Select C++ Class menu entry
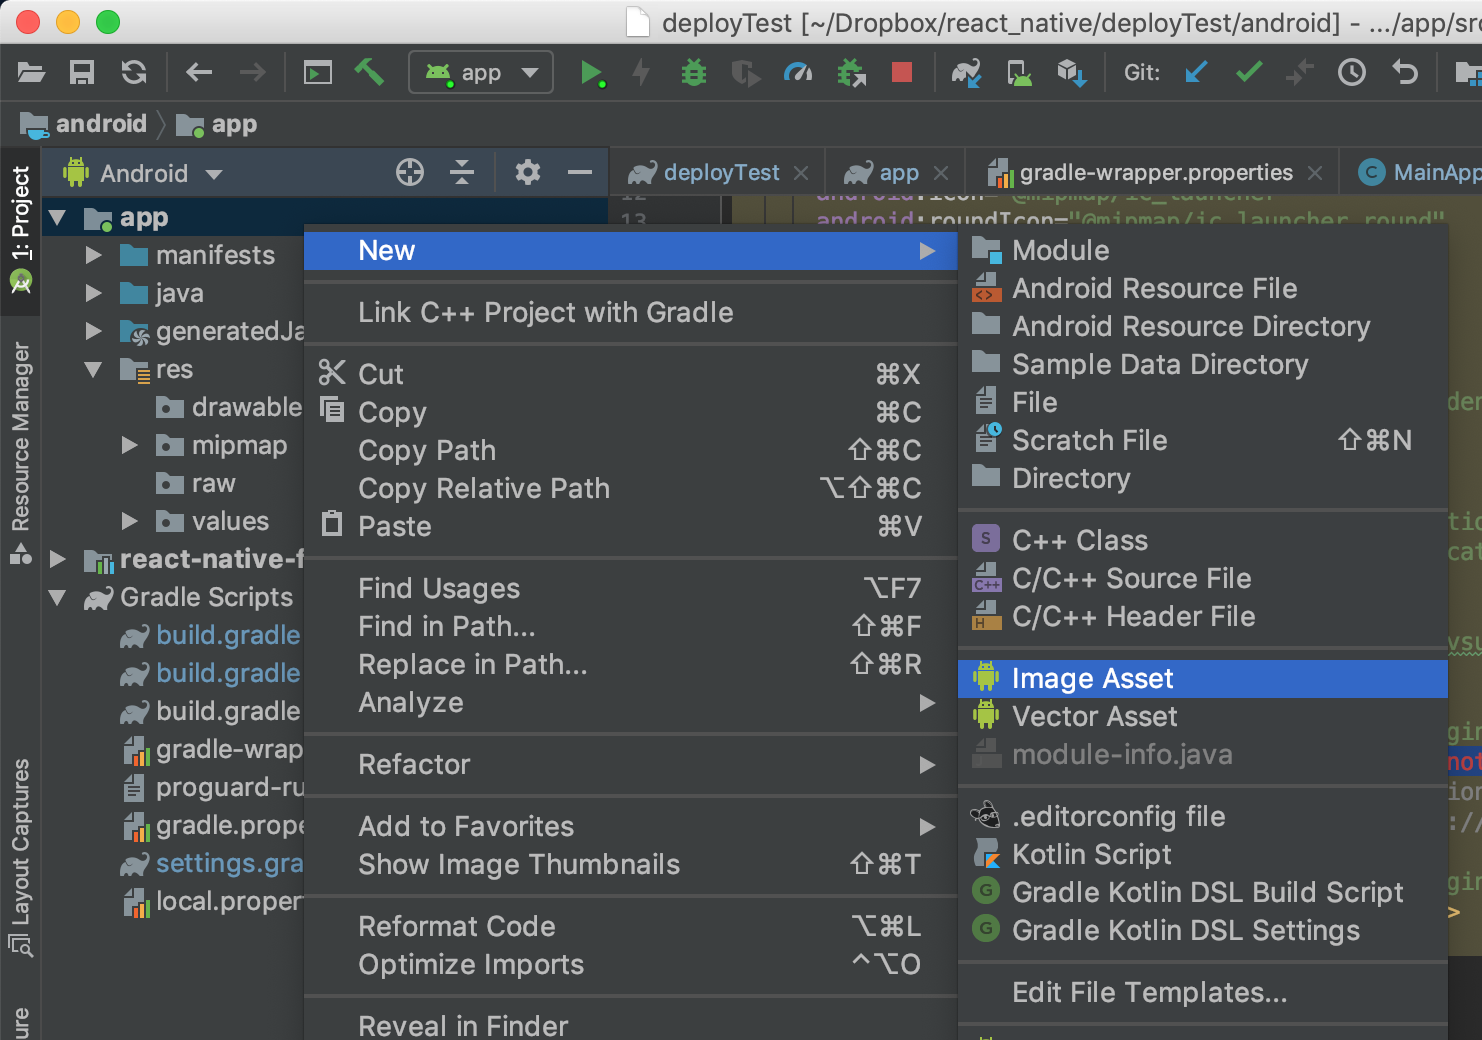This screenshot has width=1482, height=1040. point(1203,541)
